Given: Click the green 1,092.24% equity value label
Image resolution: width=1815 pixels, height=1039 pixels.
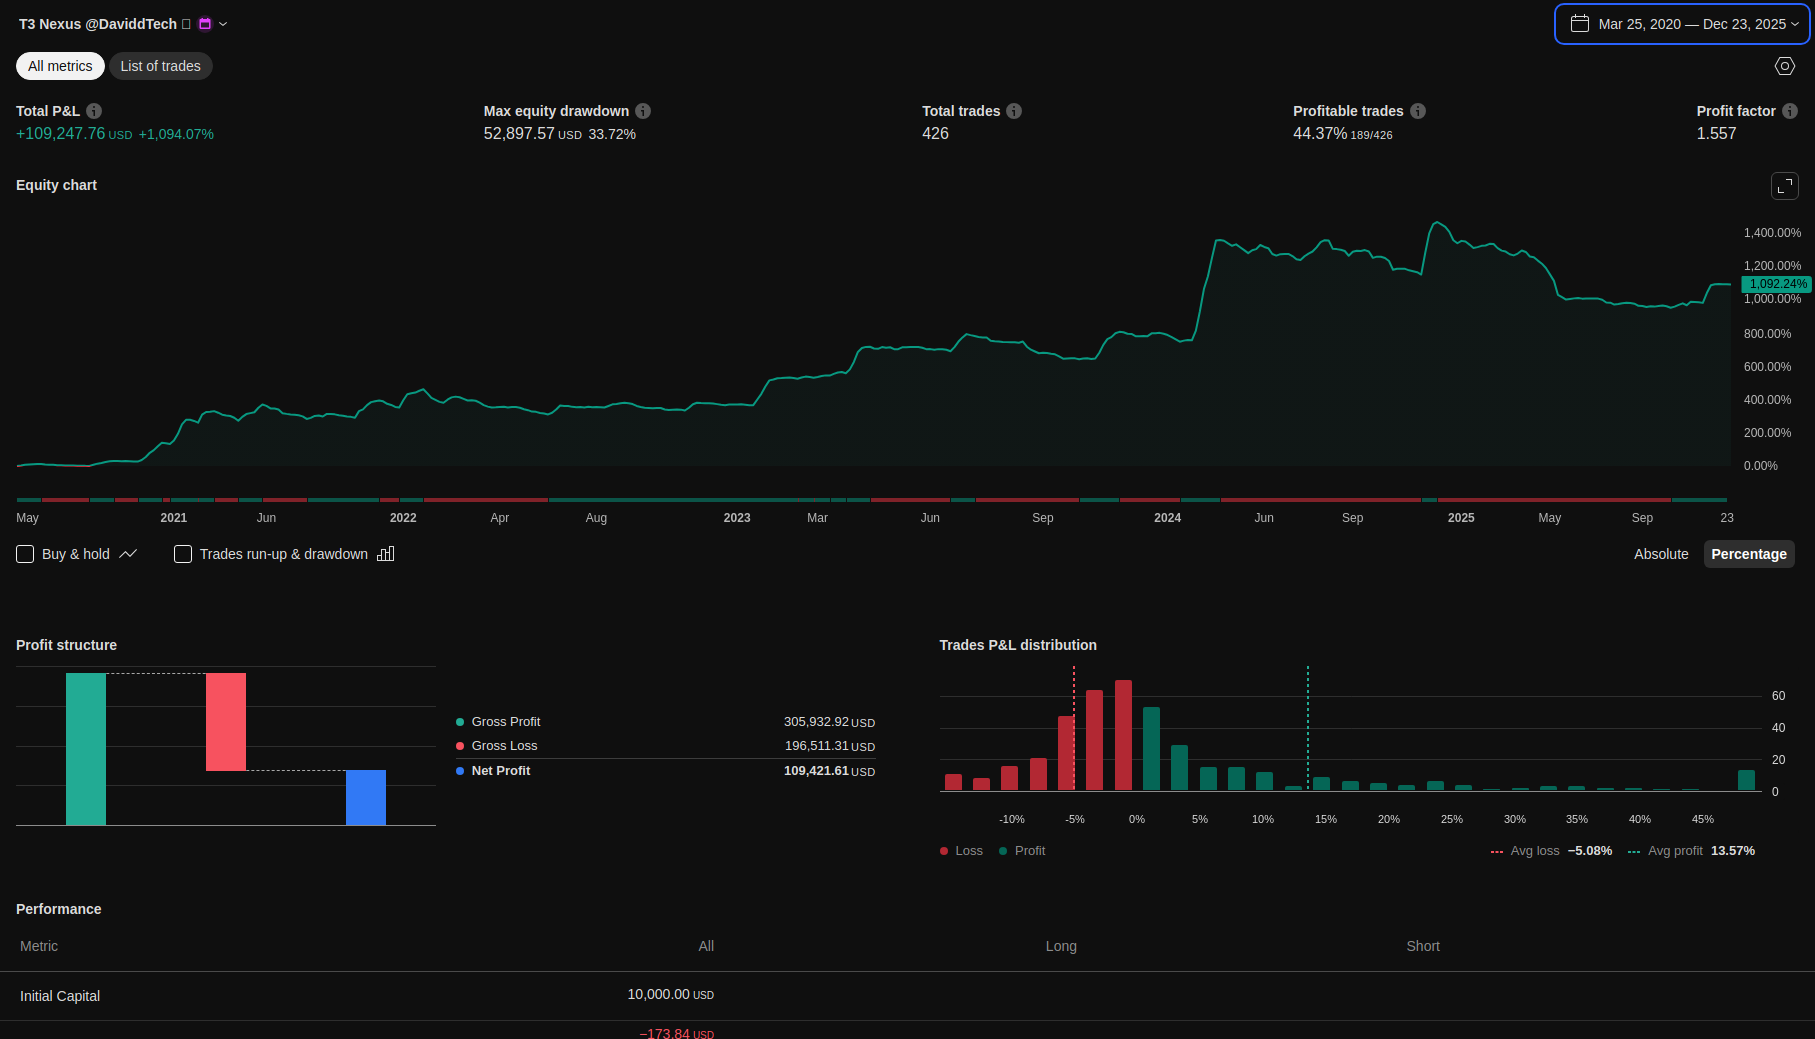Looking at the screenshot, I should (1776, 284).
